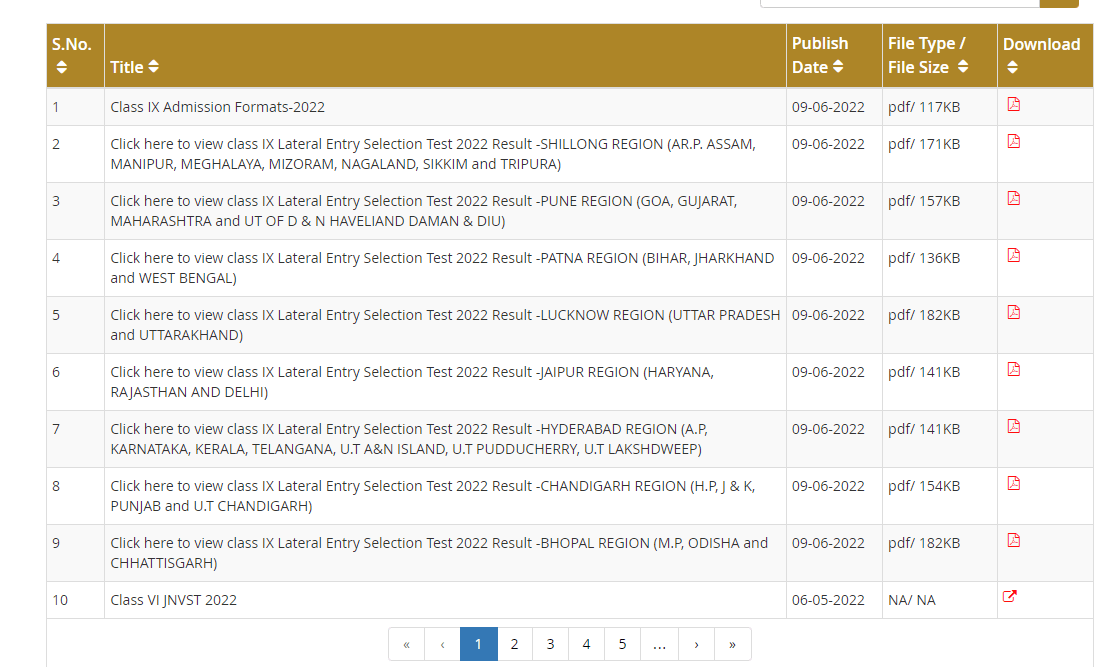The height and width of the screenshot is (667, 1104).
Task: Sort table by Title column
Action: coord(153,67)
